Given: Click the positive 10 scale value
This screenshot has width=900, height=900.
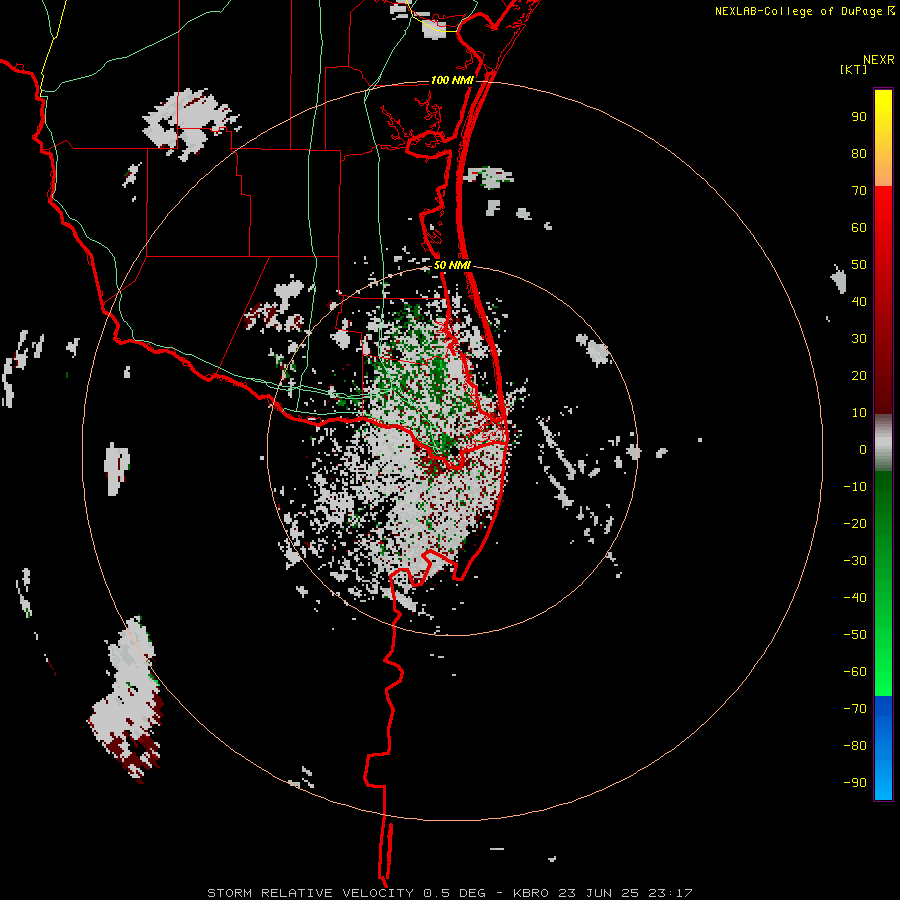Looking at the screenshot, I should [x=859, y=413].
